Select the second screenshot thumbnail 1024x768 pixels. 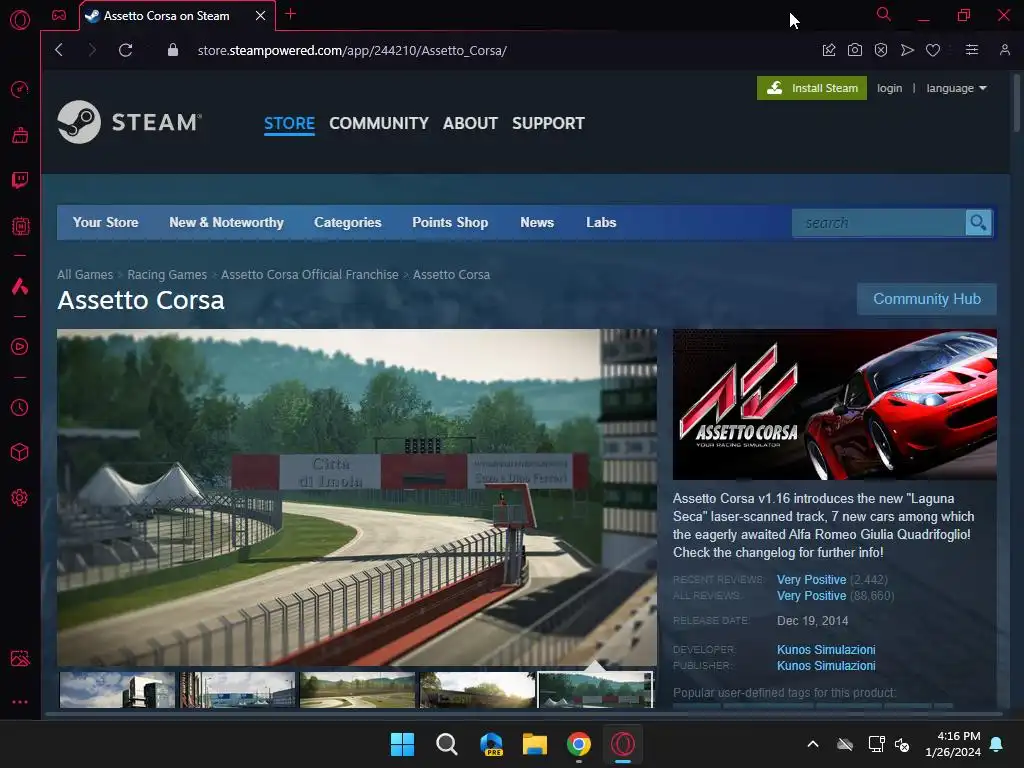237,690
